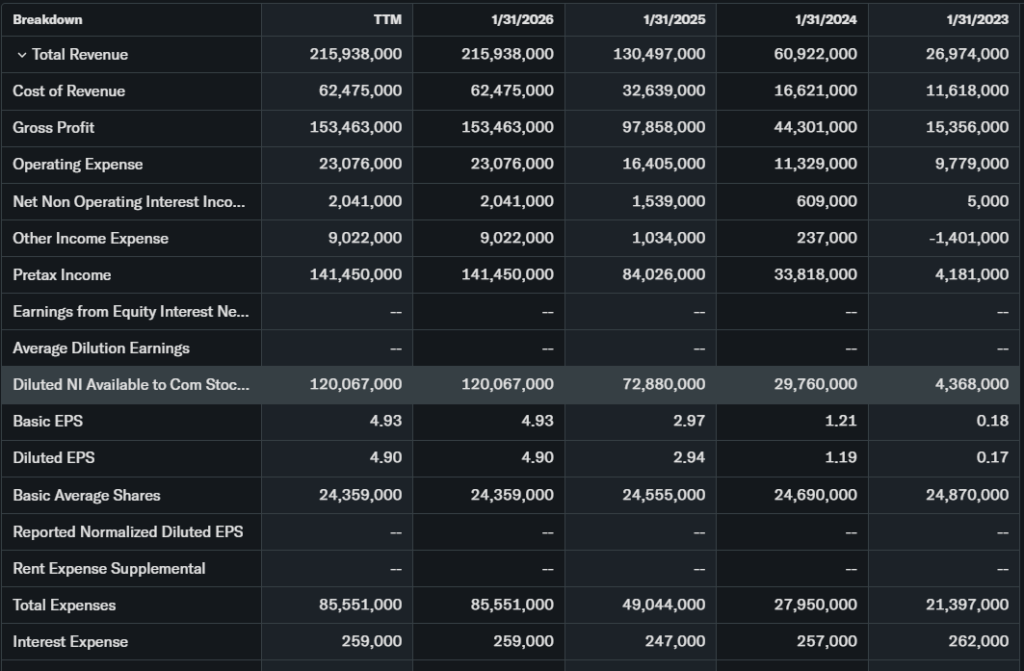The image size is (1024, 671).
Task: Click the truncated Net Non Operating Interest row
Action: 128,202
